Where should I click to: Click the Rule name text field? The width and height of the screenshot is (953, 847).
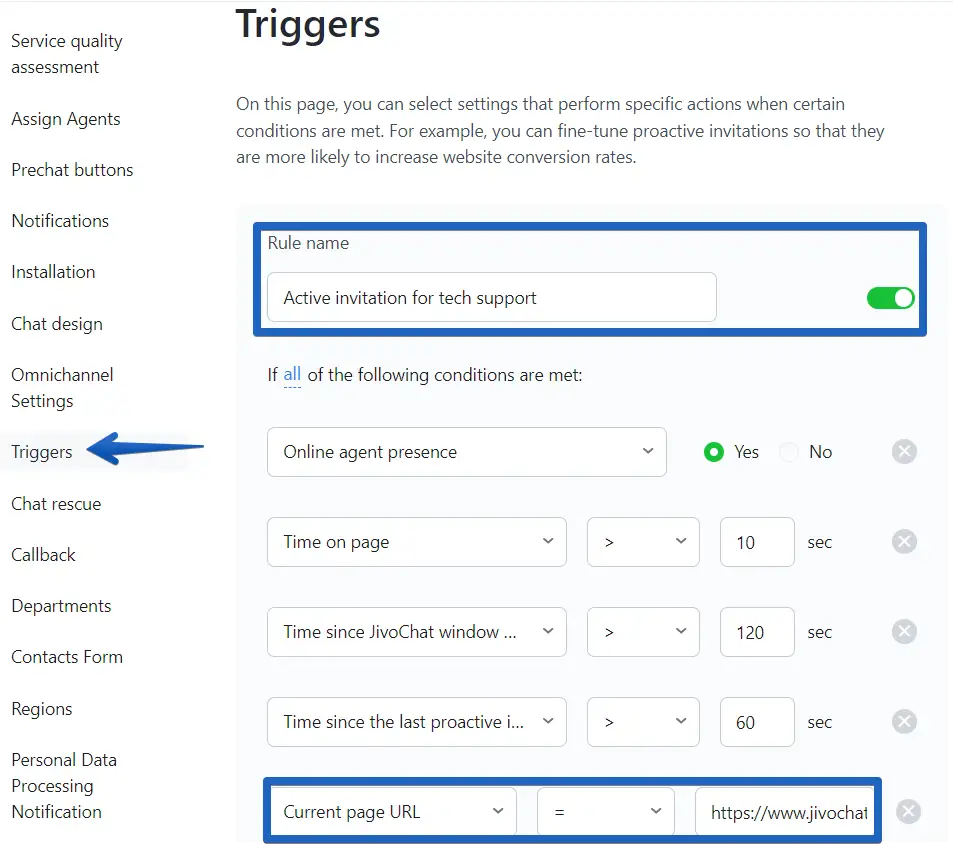click(491, 298)
